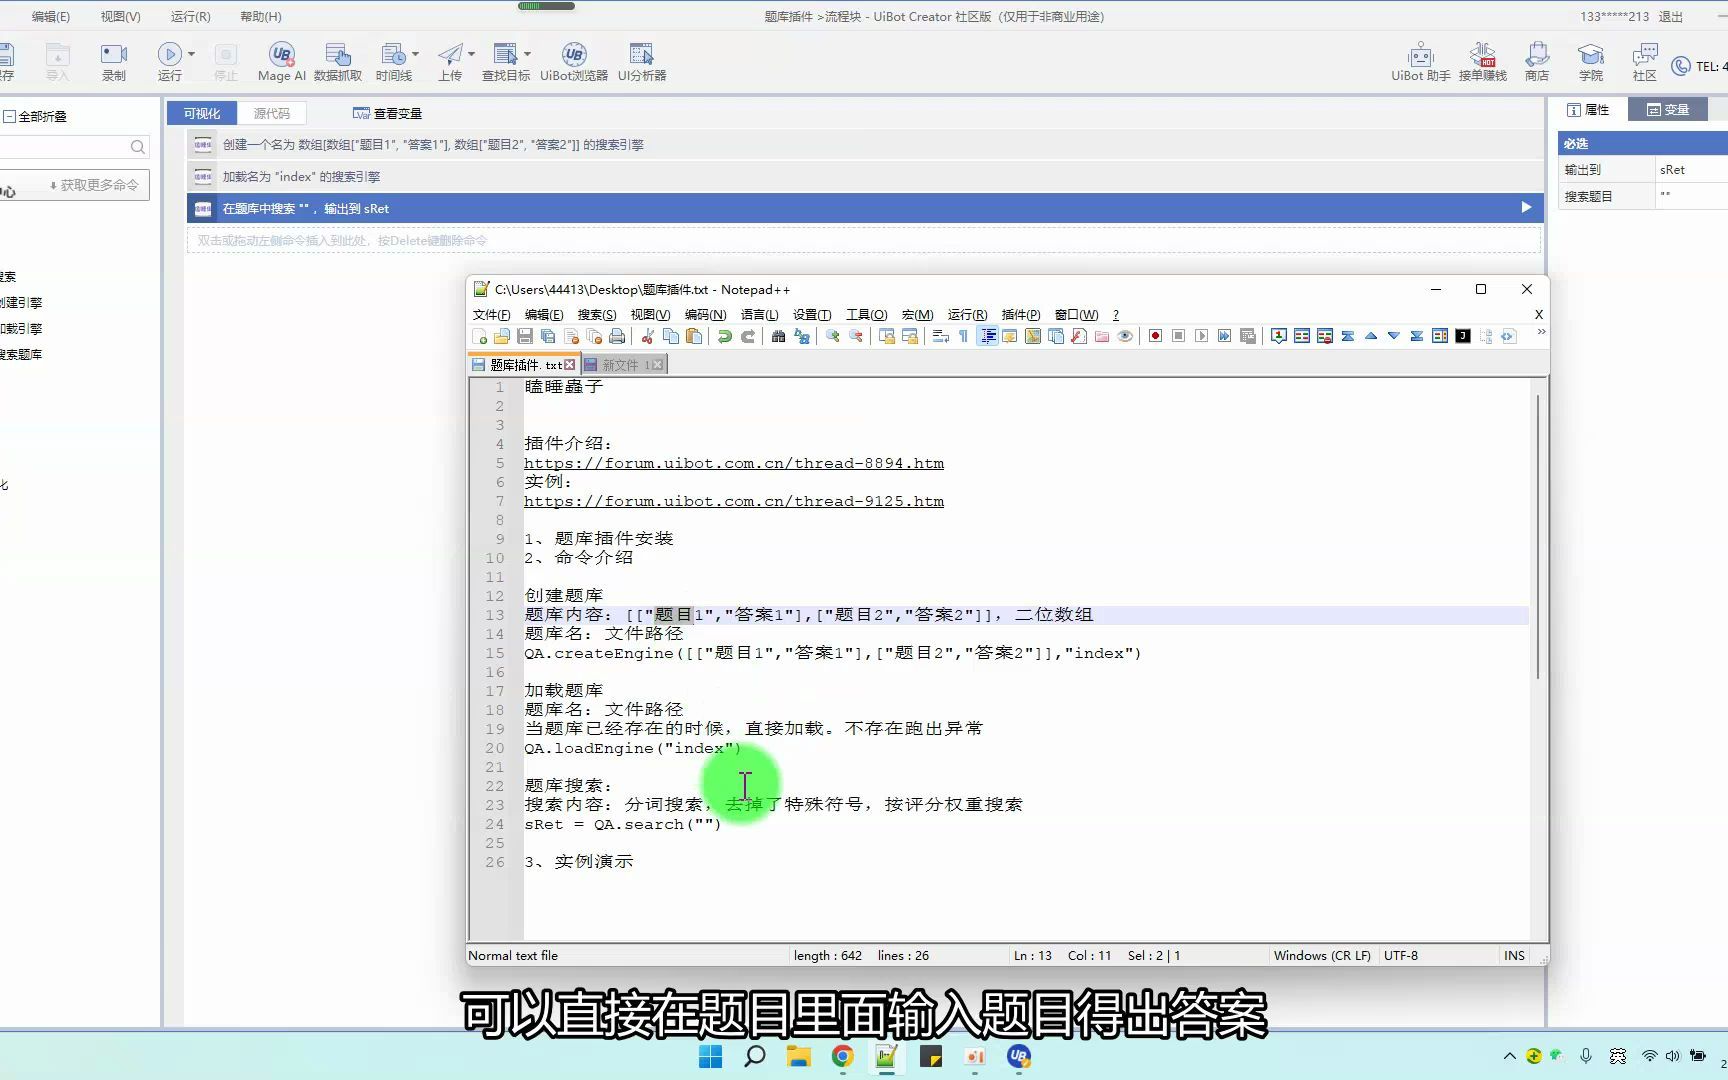Close the 题库插件.txt tab with its X
The image size is (1728, 1080).
pos(569,365)
